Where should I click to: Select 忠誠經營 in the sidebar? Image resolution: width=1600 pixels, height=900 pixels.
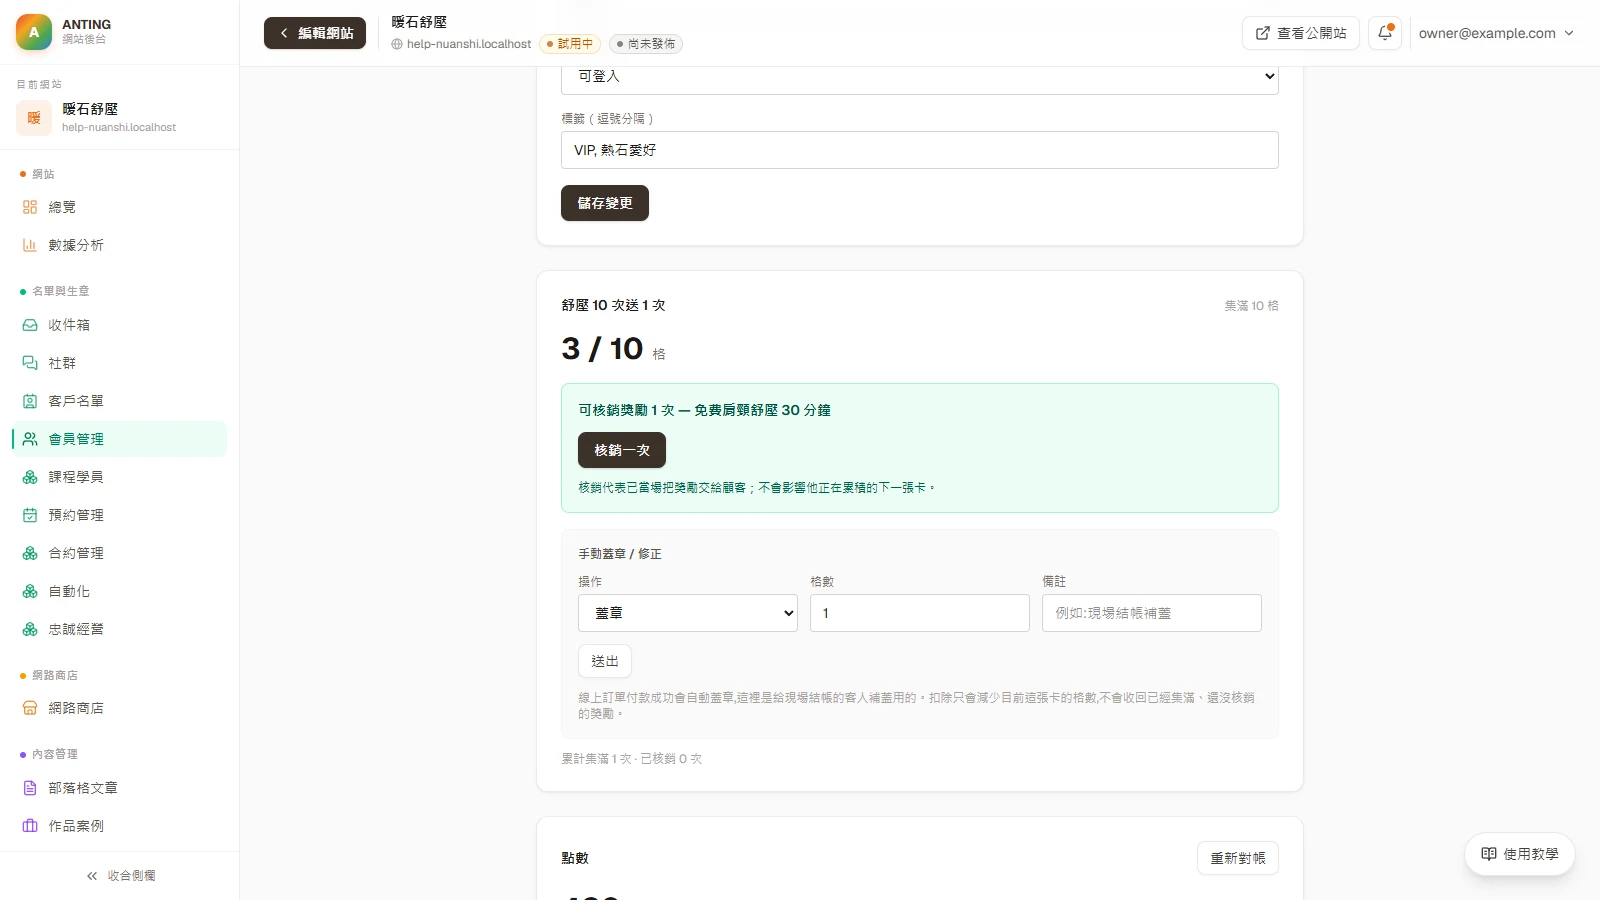(x=120, y=629)
